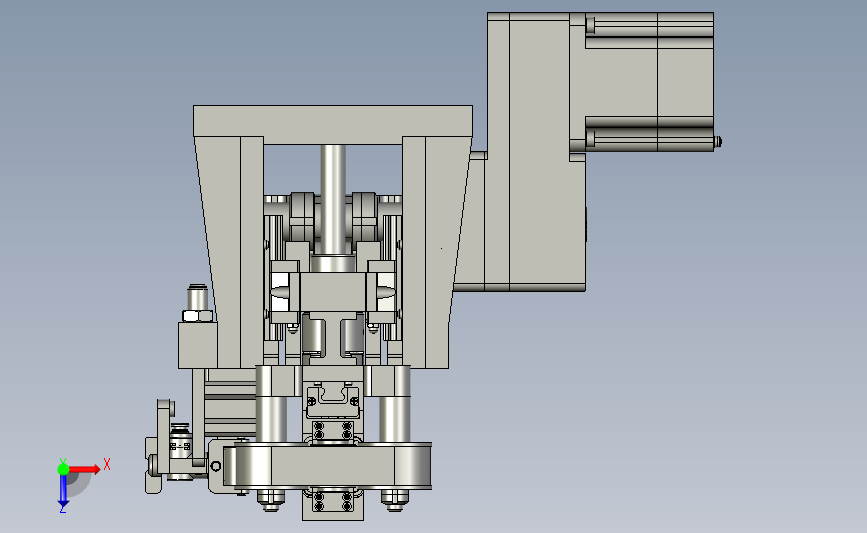The width and height of the screenshot is (867, 533).
Task: Select the left tapered side plate of the frame
Action: tap(228, 252)
